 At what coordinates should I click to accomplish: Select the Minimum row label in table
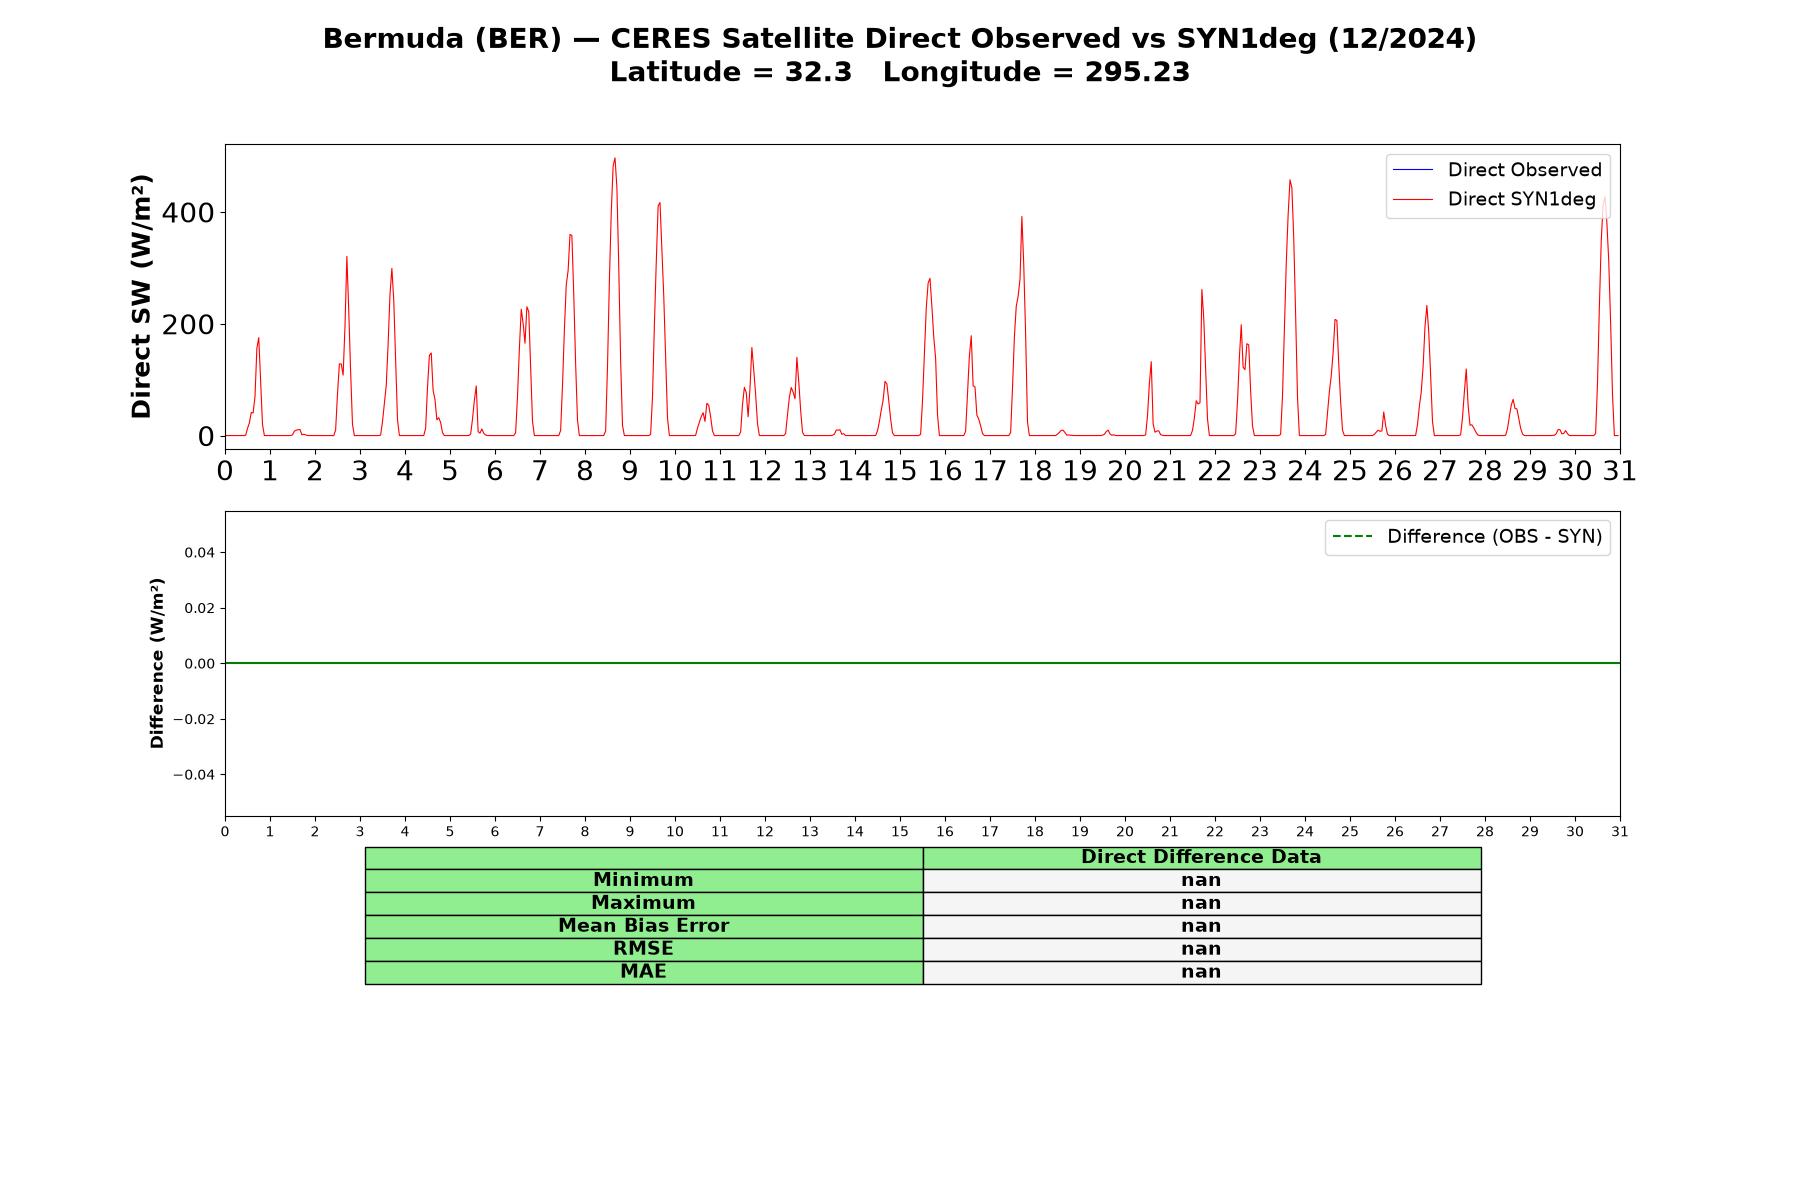(643, 880)
